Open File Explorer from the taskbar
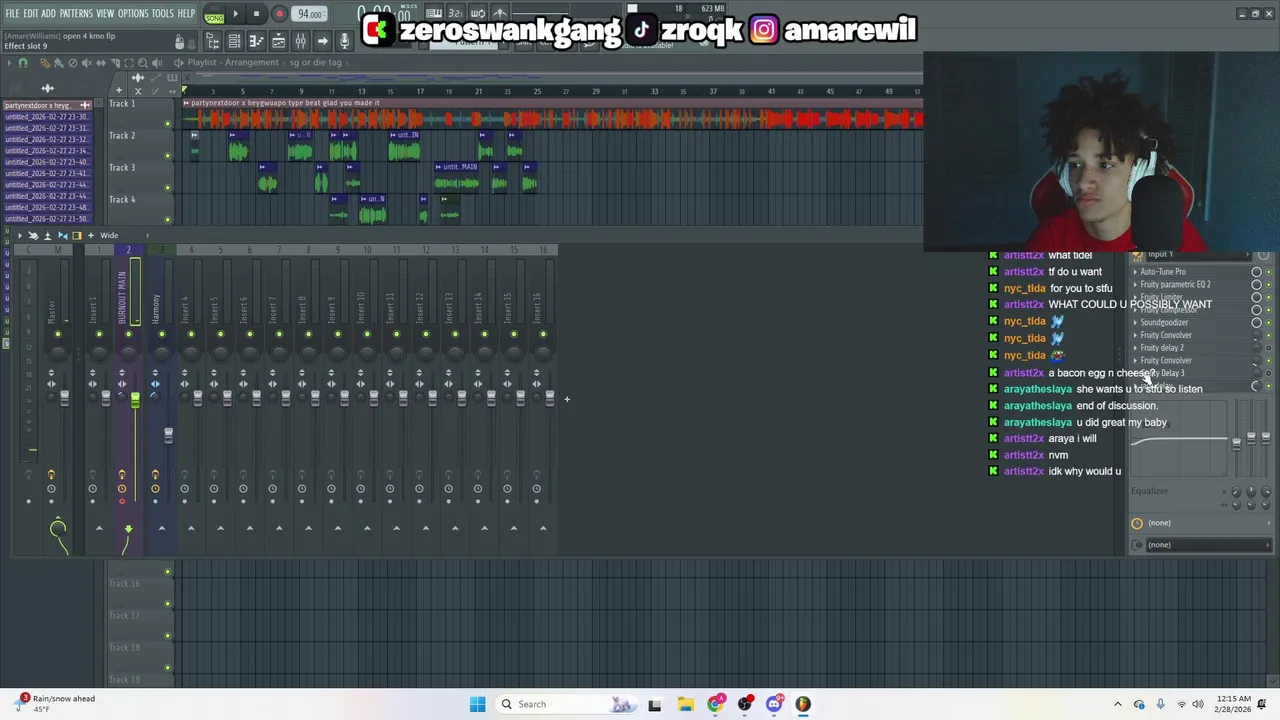This screenshot has height=720, width=1280. (685, 704)
